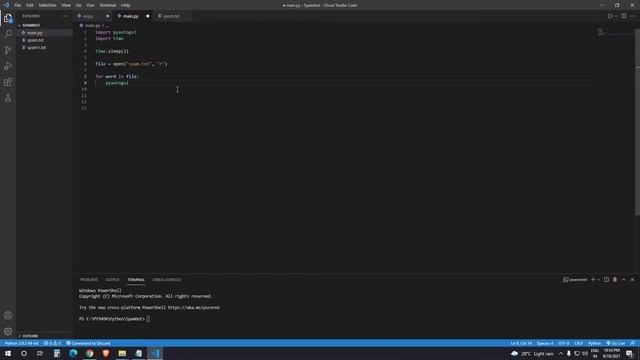Split the terminal pane

pyautogui.click(x=606, y=280)
